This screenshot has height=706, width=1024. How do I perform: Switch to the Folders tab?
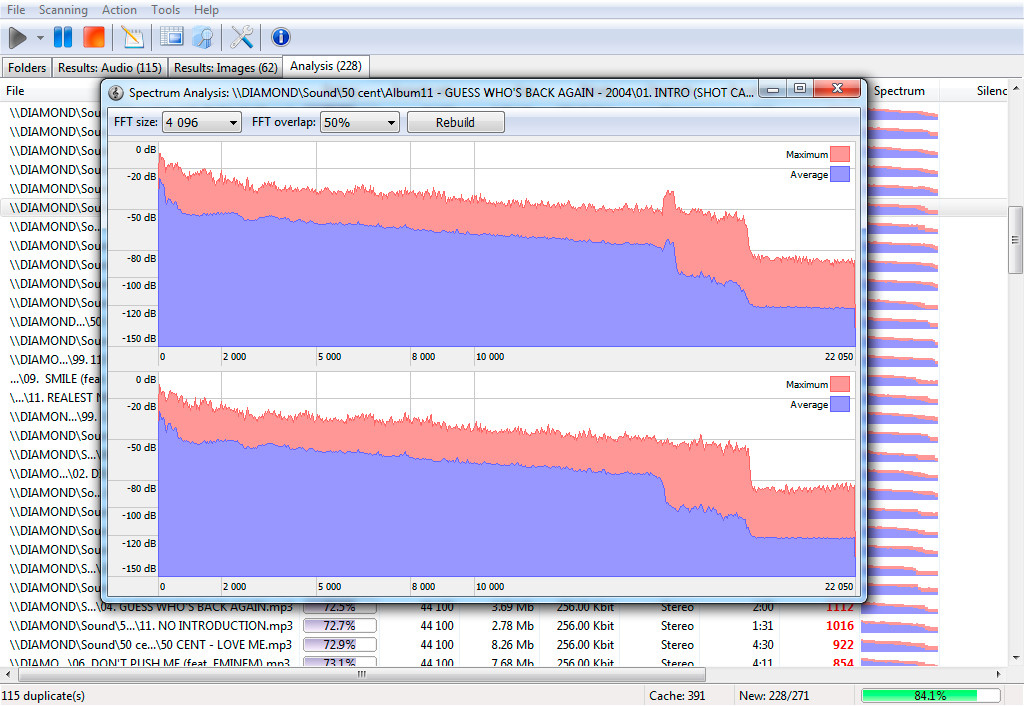27,68
